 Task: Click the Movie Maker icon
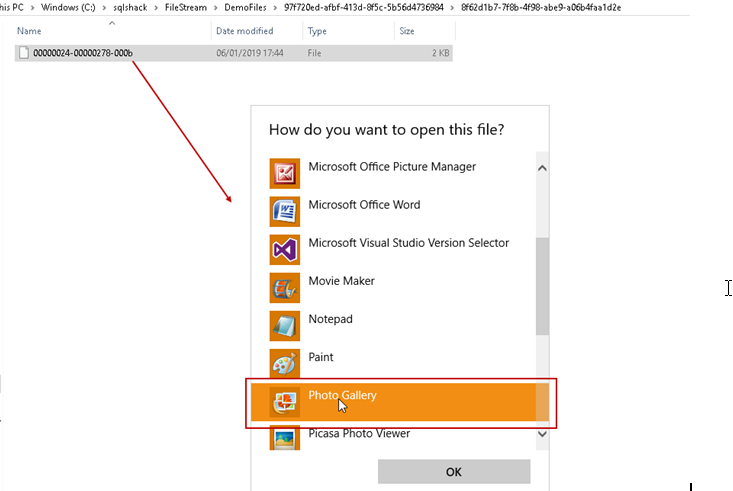point(285,288)
